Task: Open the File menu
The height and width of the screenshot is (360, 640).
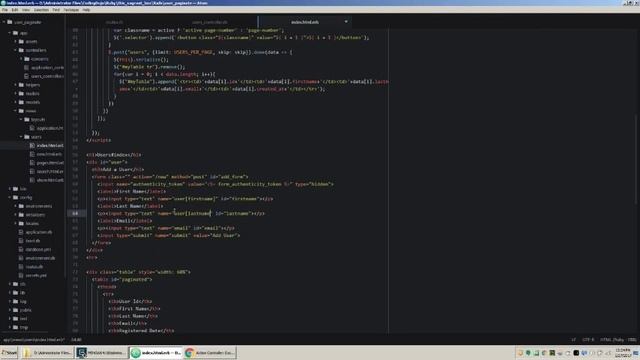Action: [x=5, y=10]
